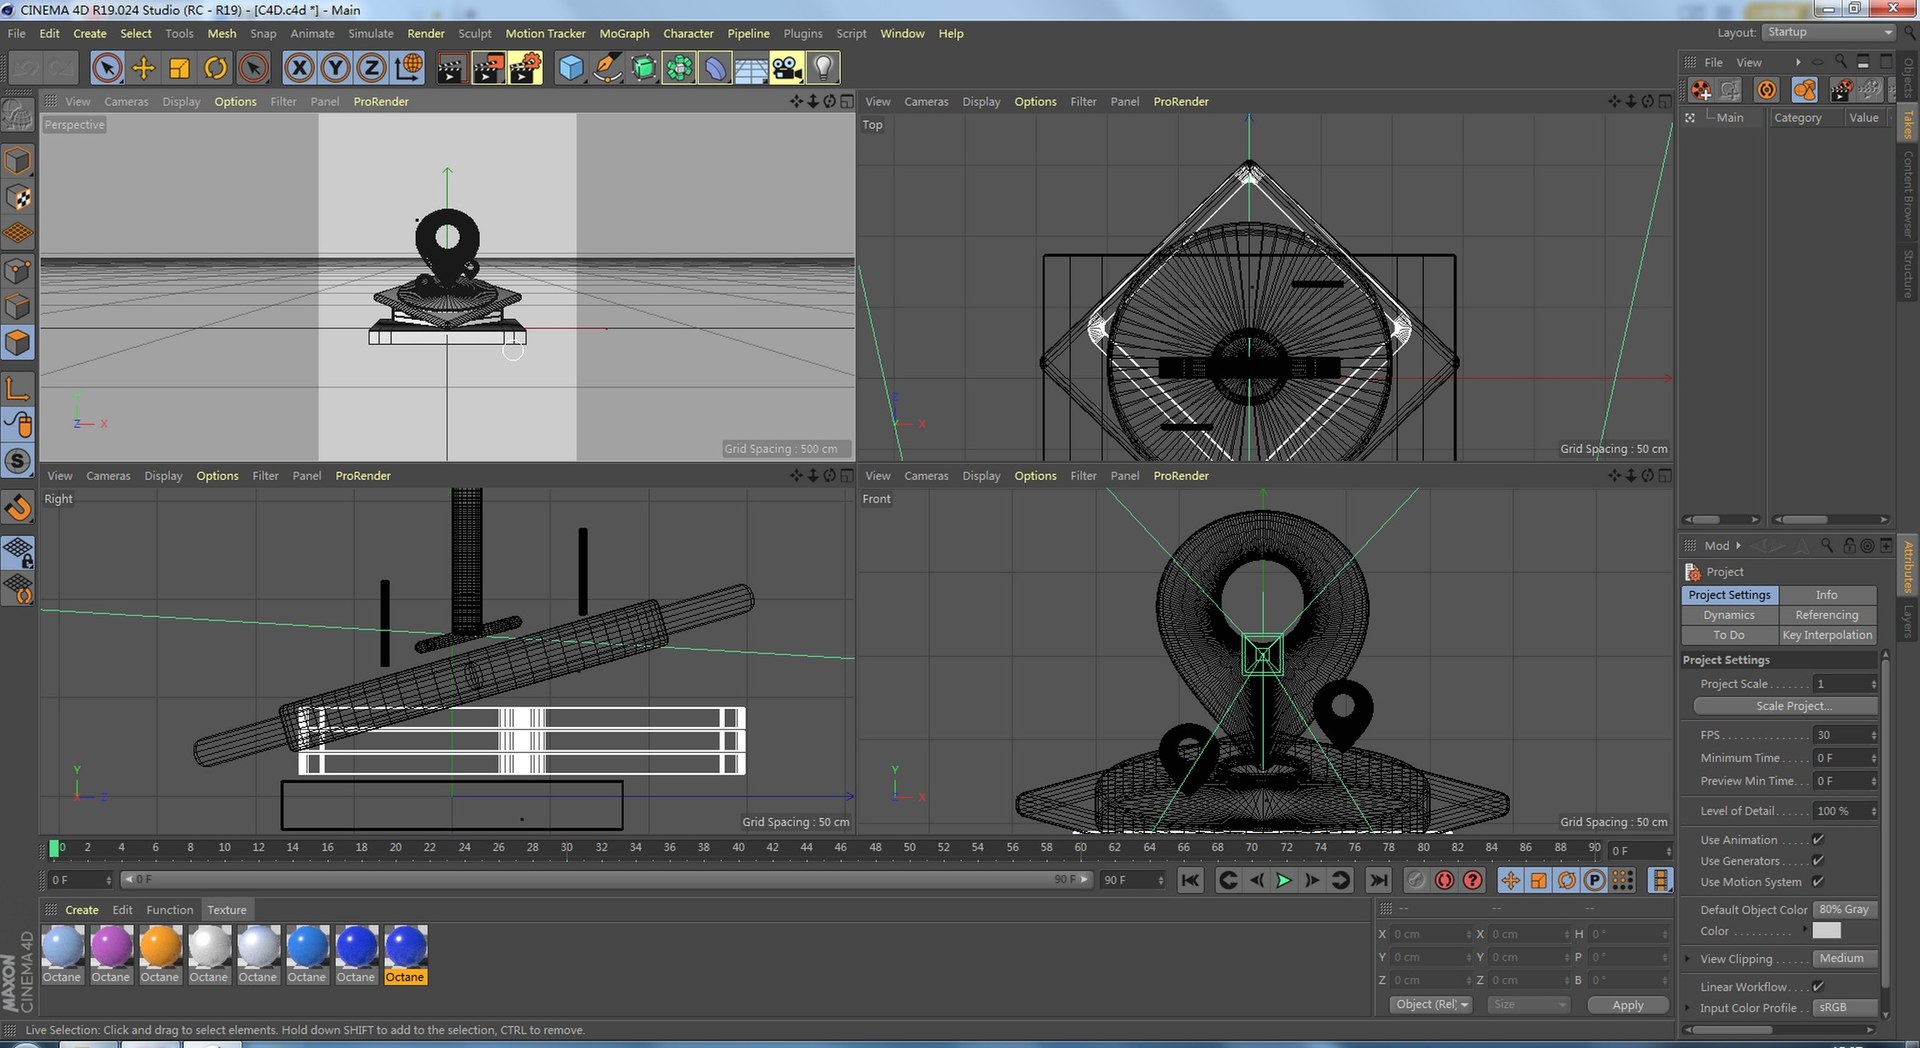Toggle X axis lock
Image resolution: width=1920 pixels, height=1048 pixels.
point(299,68)
